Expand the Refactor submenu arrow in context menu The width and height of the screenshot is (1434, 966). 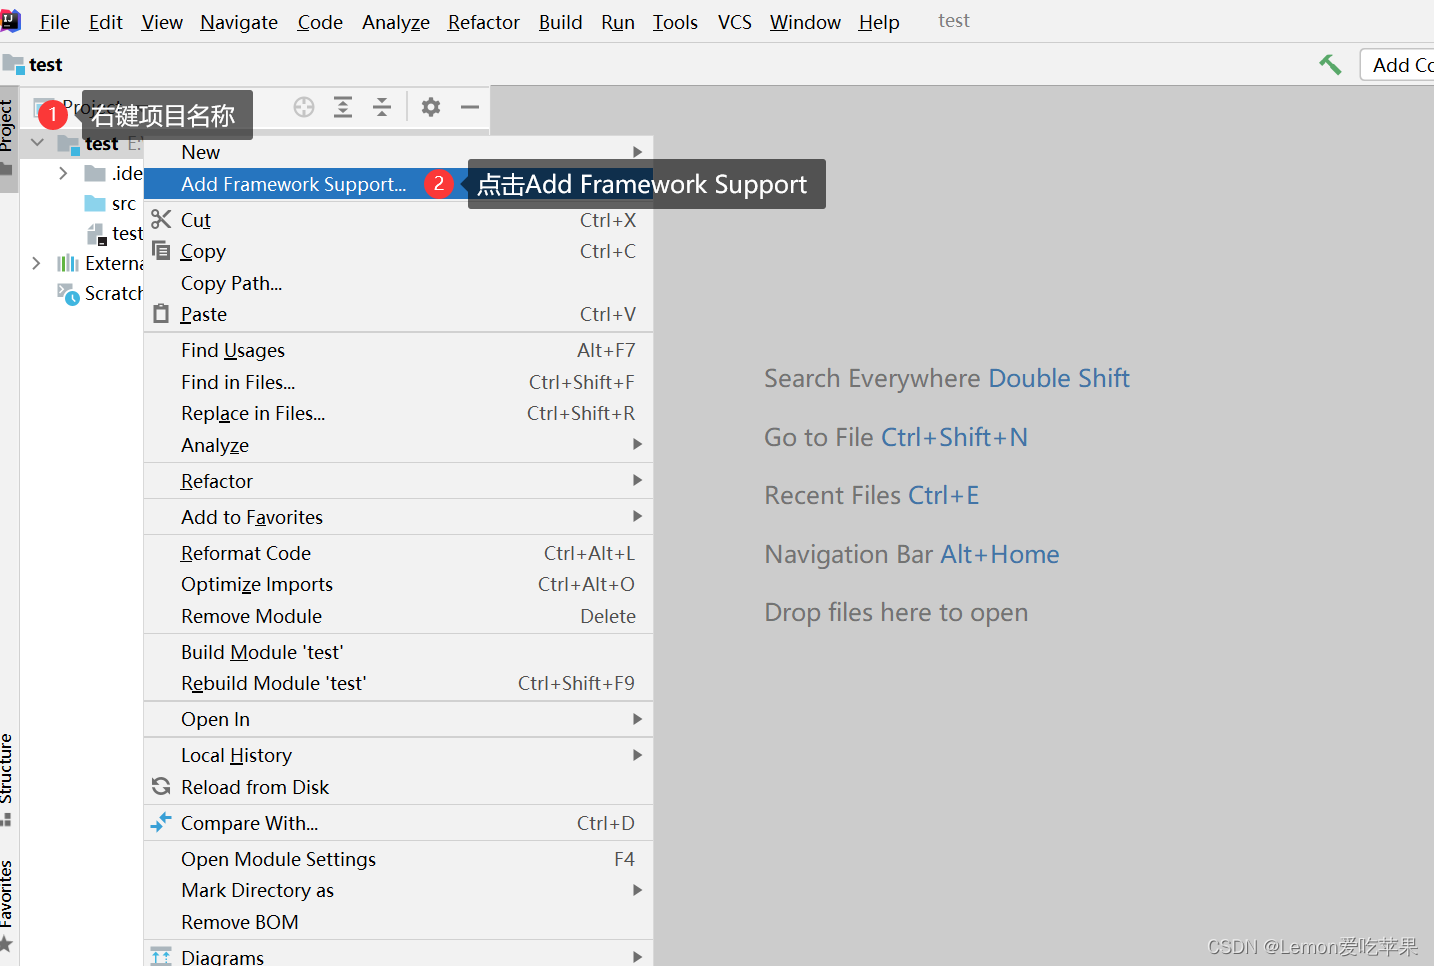coord(637,480)
